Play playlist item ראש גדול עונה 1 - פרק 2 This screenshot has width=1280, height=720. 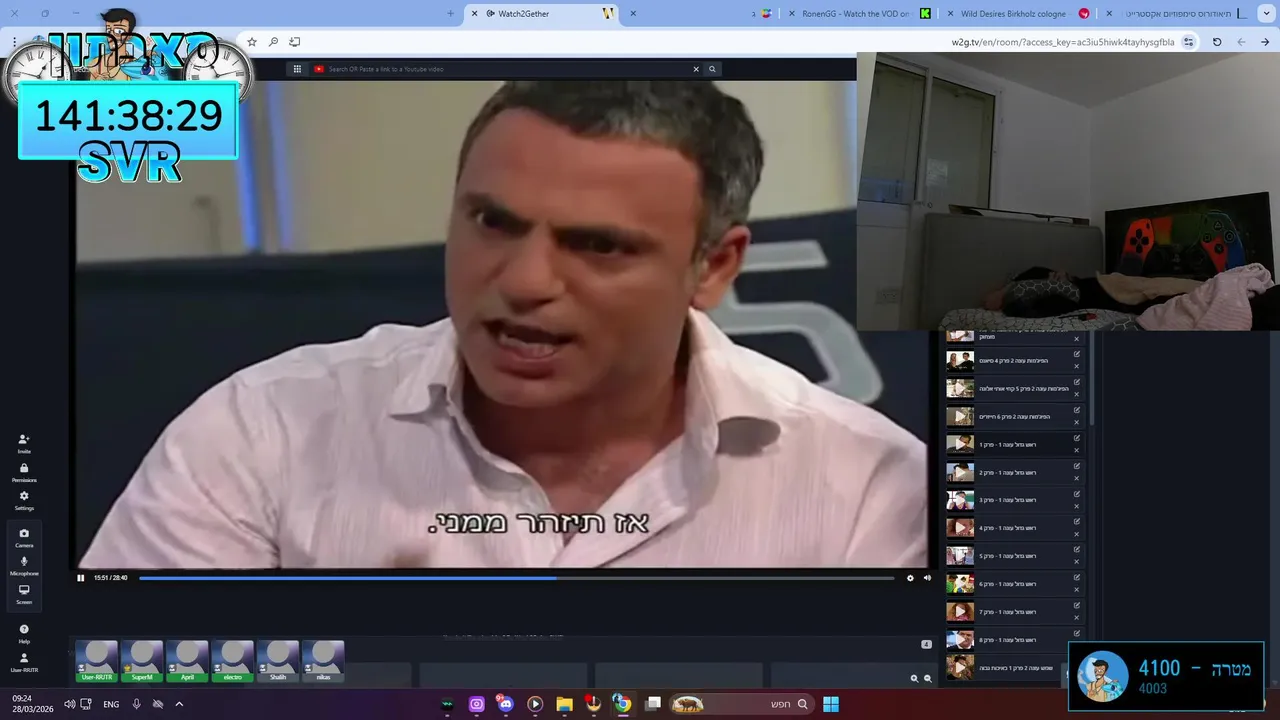tap(960, 472)
